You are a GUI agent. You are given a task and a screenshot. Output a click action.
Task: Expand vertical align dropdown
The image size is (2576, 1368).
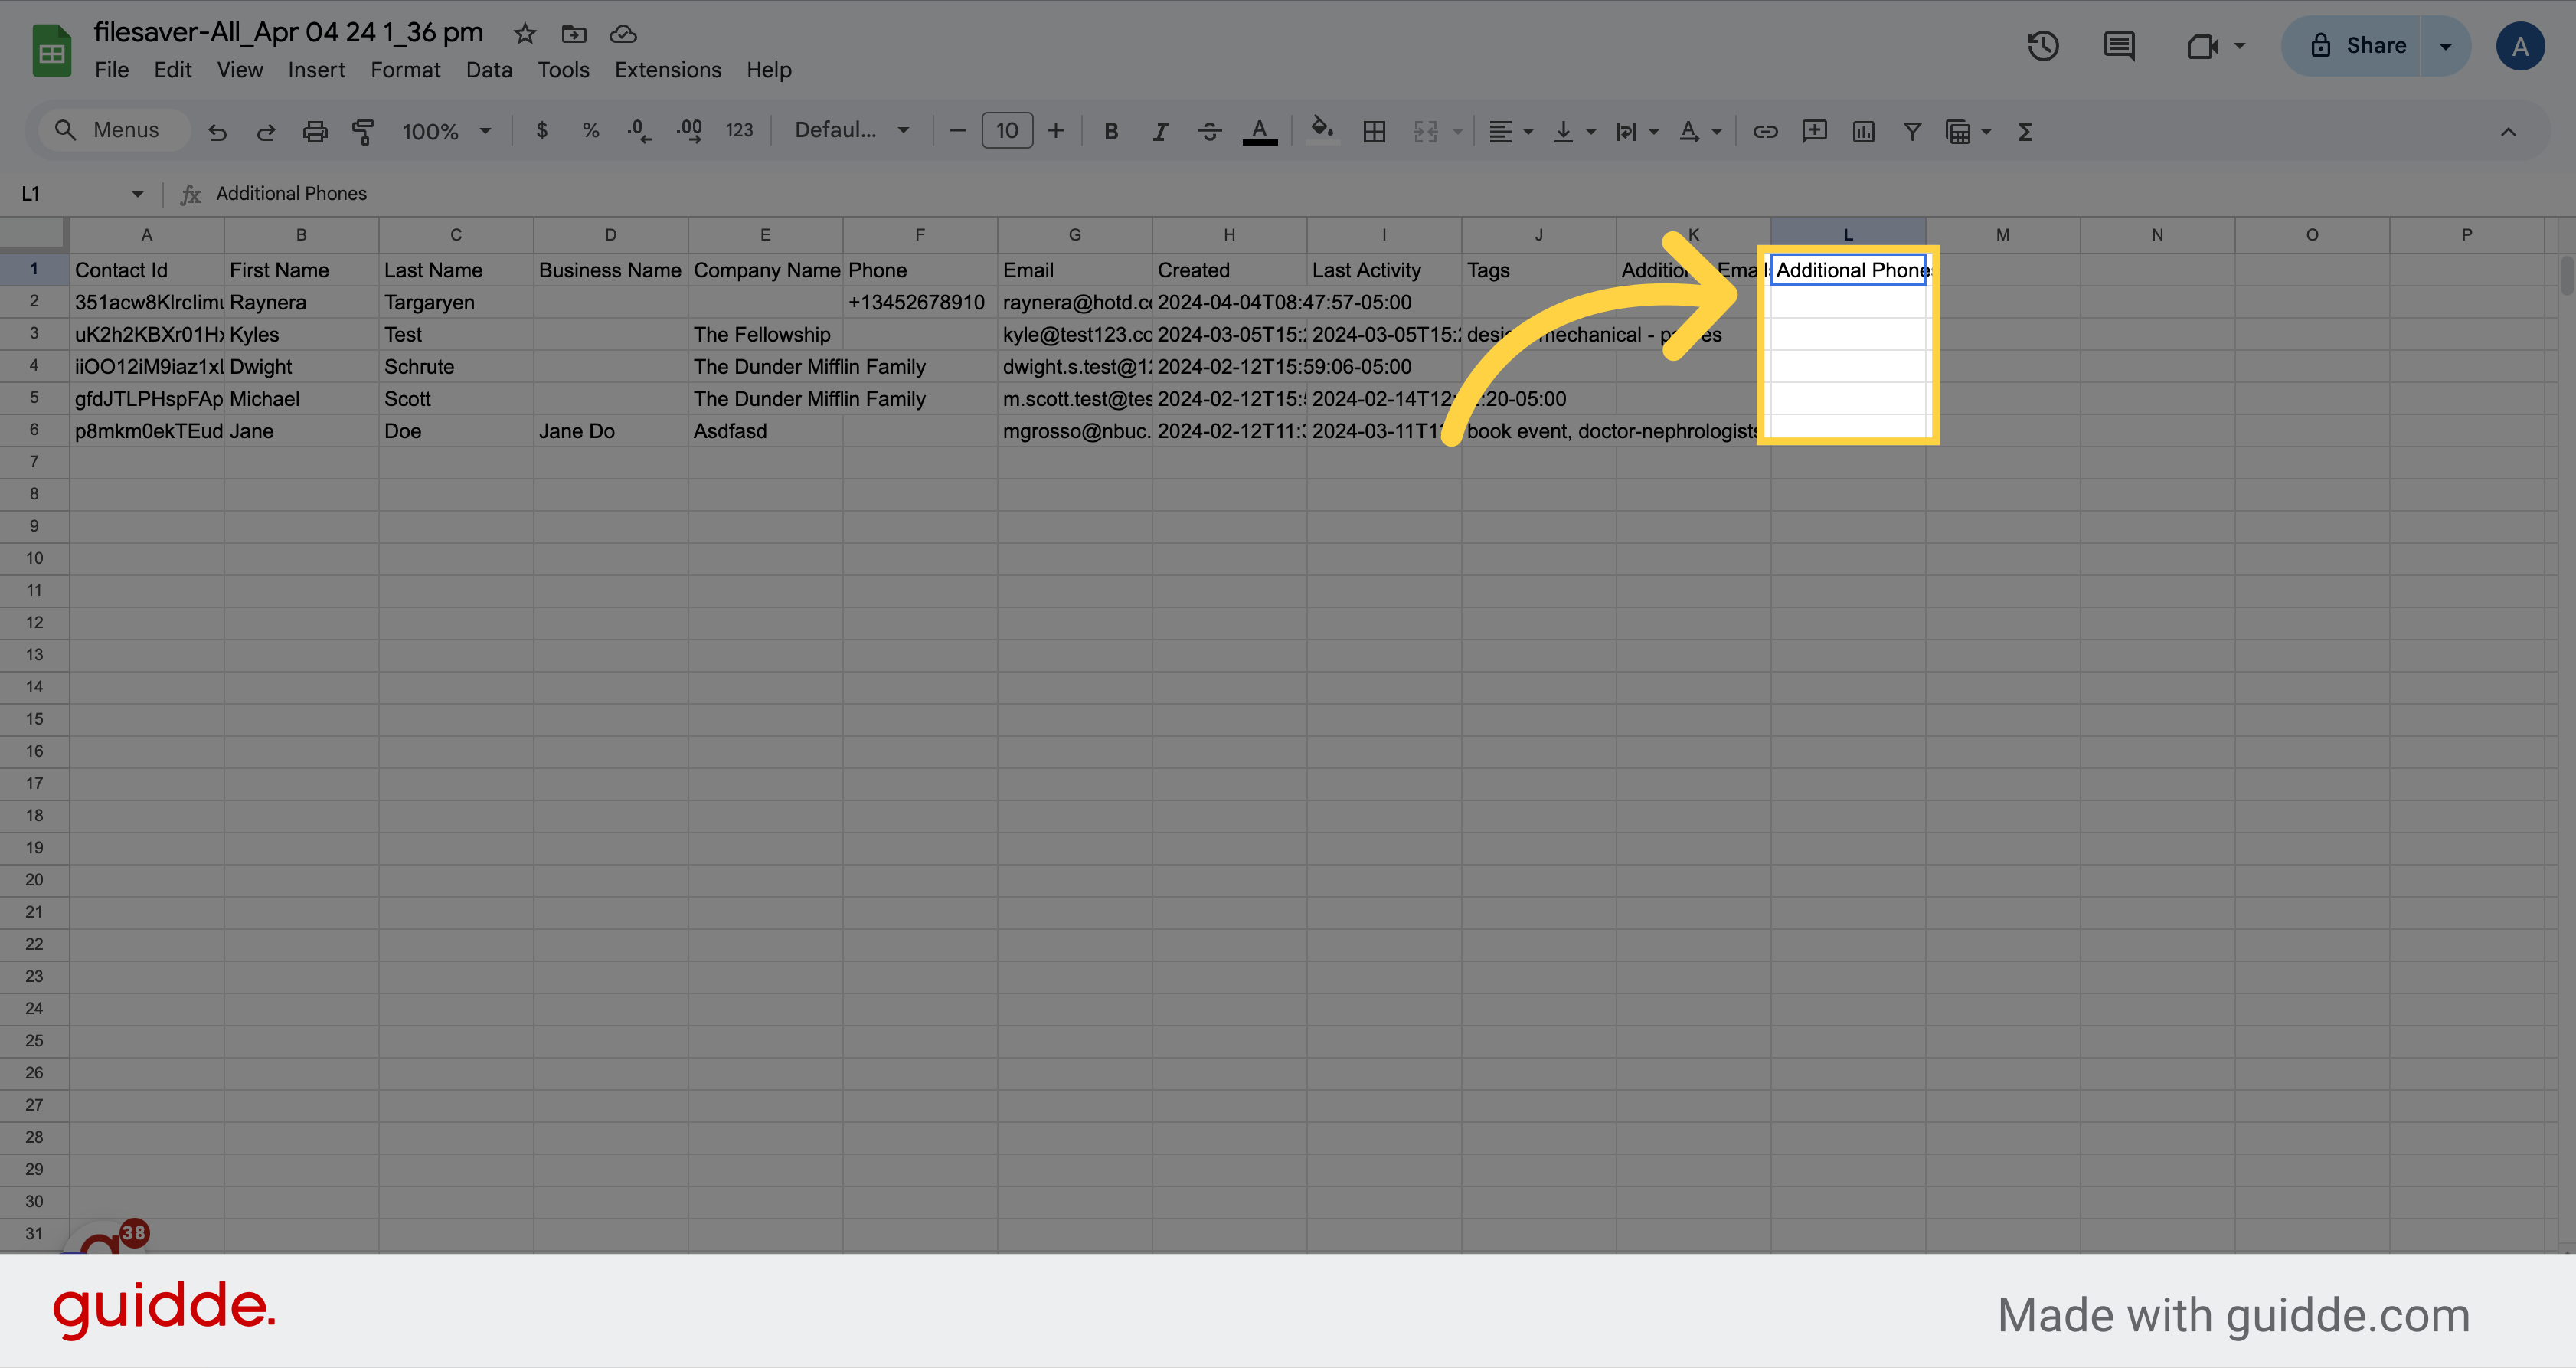point(1590,131)
